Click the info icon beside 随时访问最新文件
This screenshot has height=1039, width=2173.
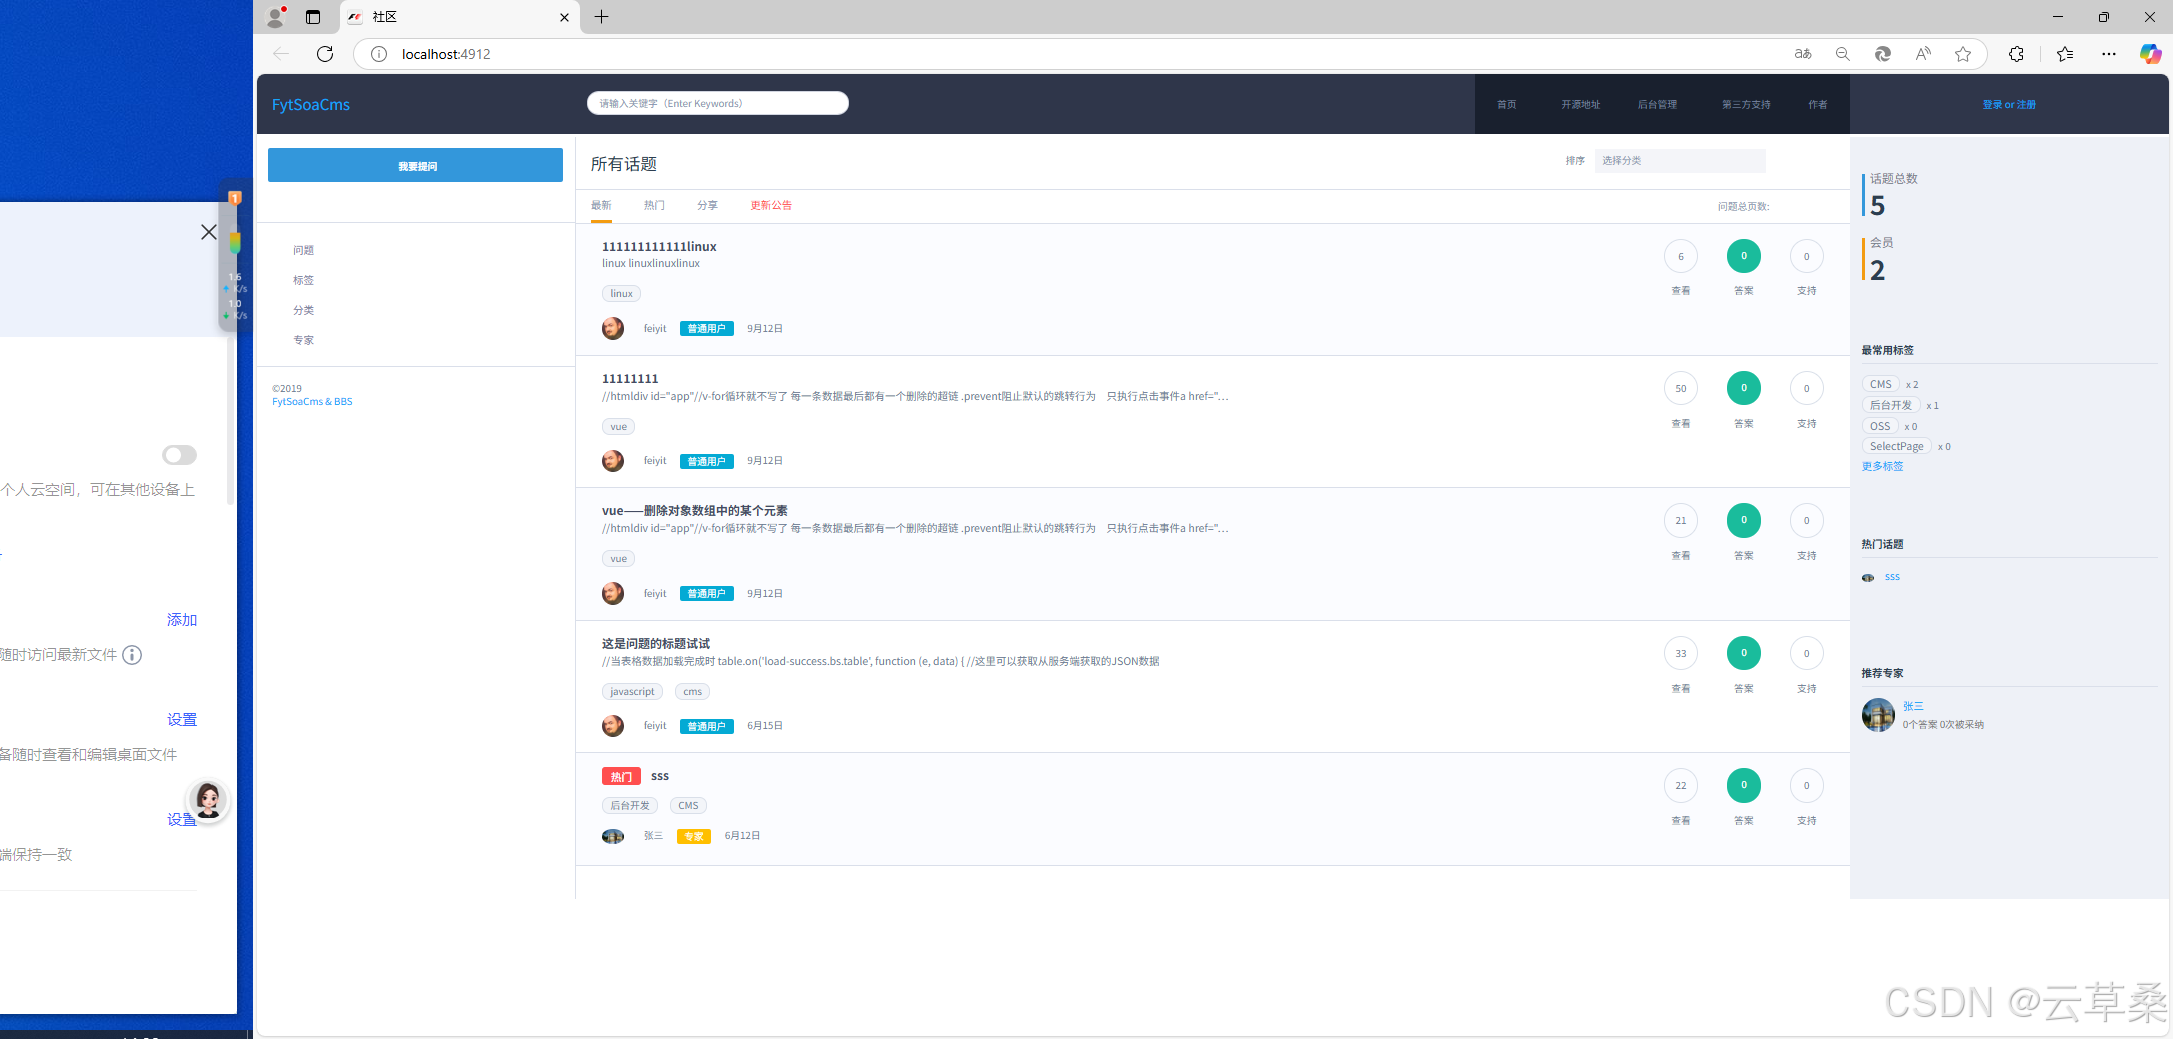click(132, 655)
